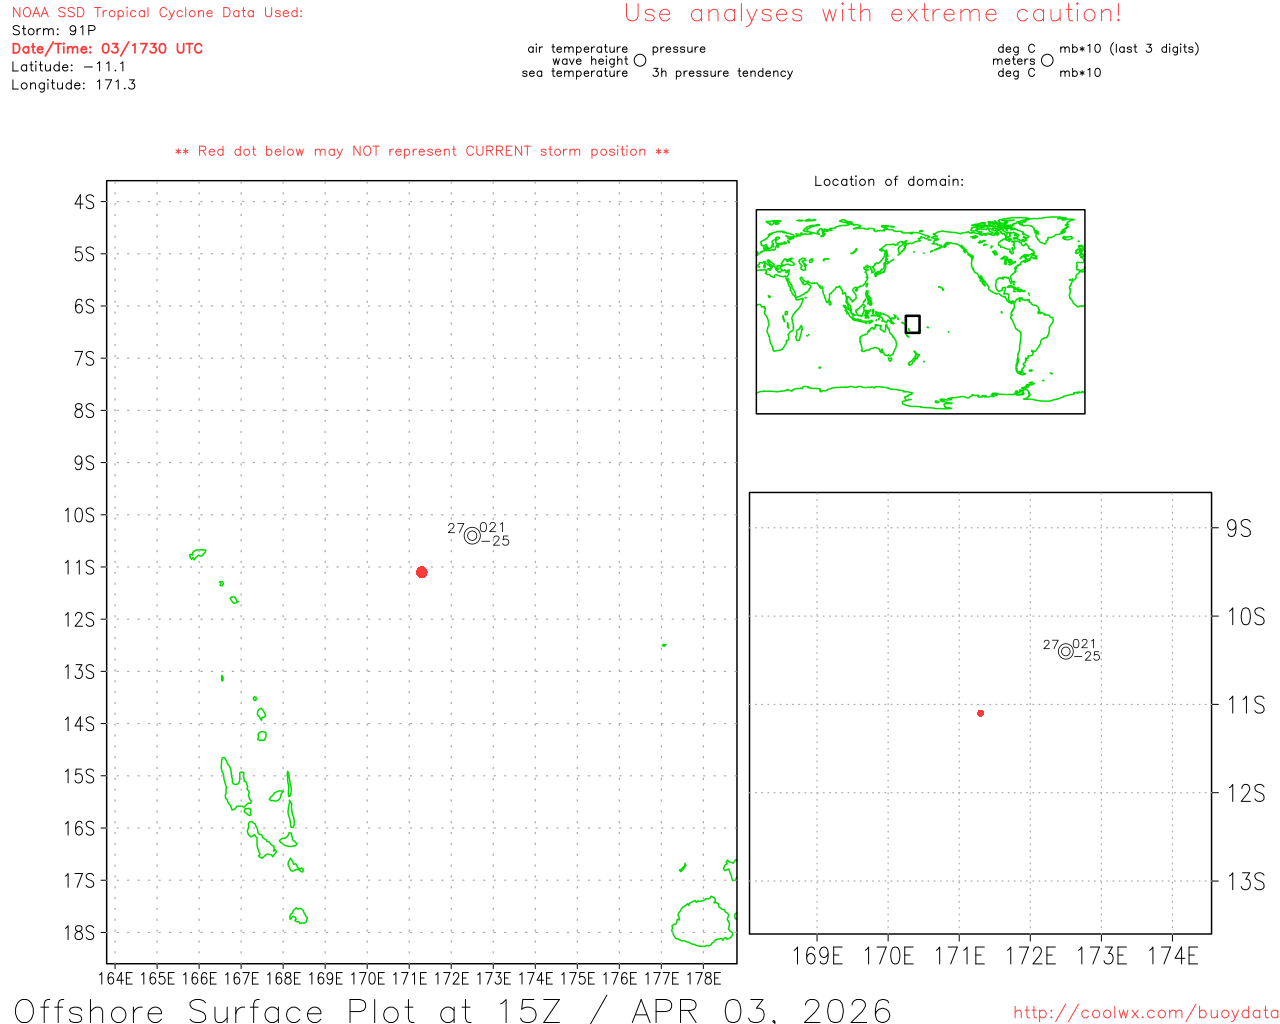Click air temperature value 27 on main map
Screen dimensions: 1280x1024
(456, 528)
